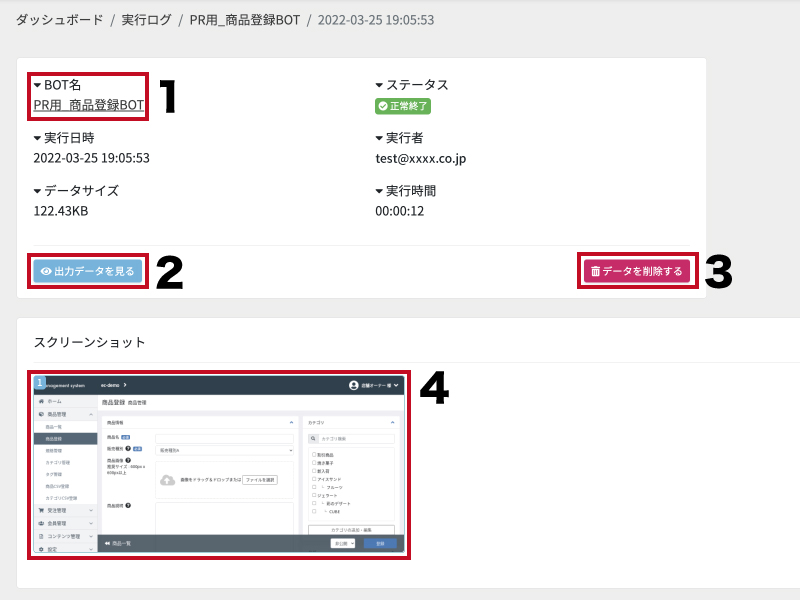Click the スクリーンショット section heading
The width and height of the screenshot is (800, 600).
point(89,342)
